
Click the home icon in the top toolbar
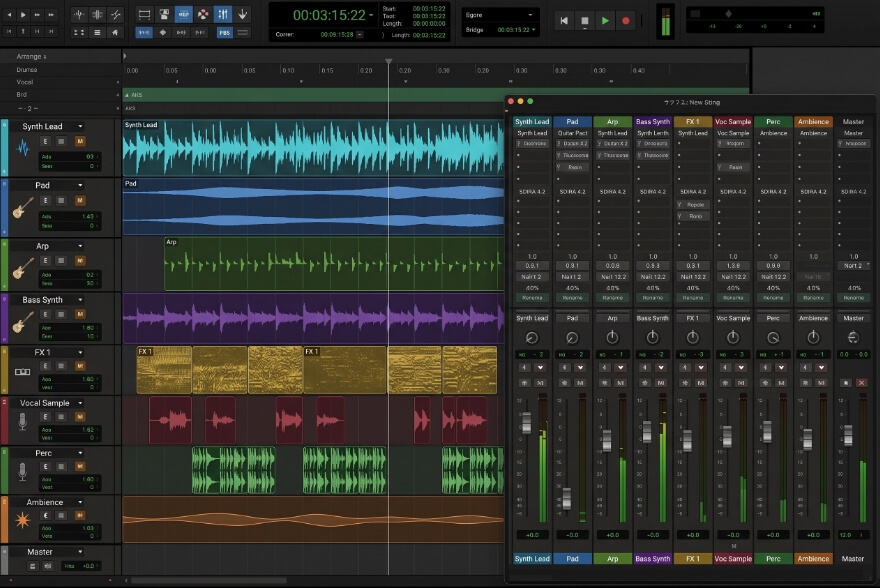[x=114, y=33]
